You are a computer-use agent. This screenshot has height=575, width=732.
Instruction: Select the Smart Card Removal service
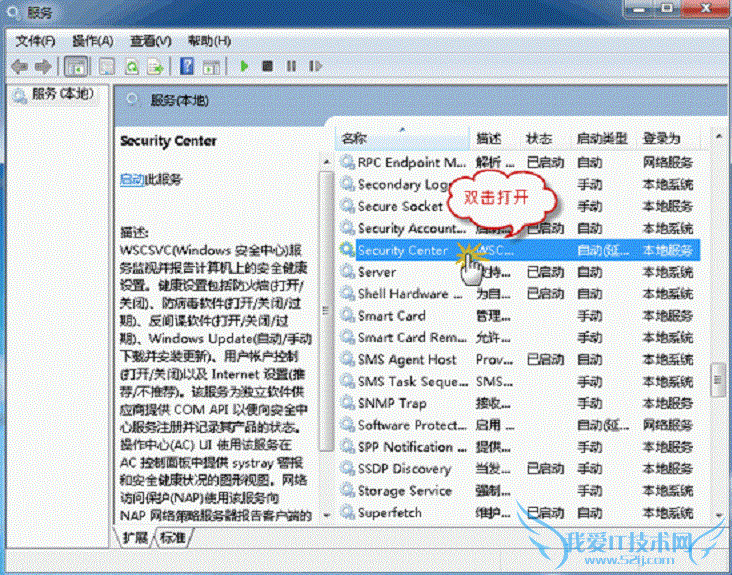tap(411, 337)
